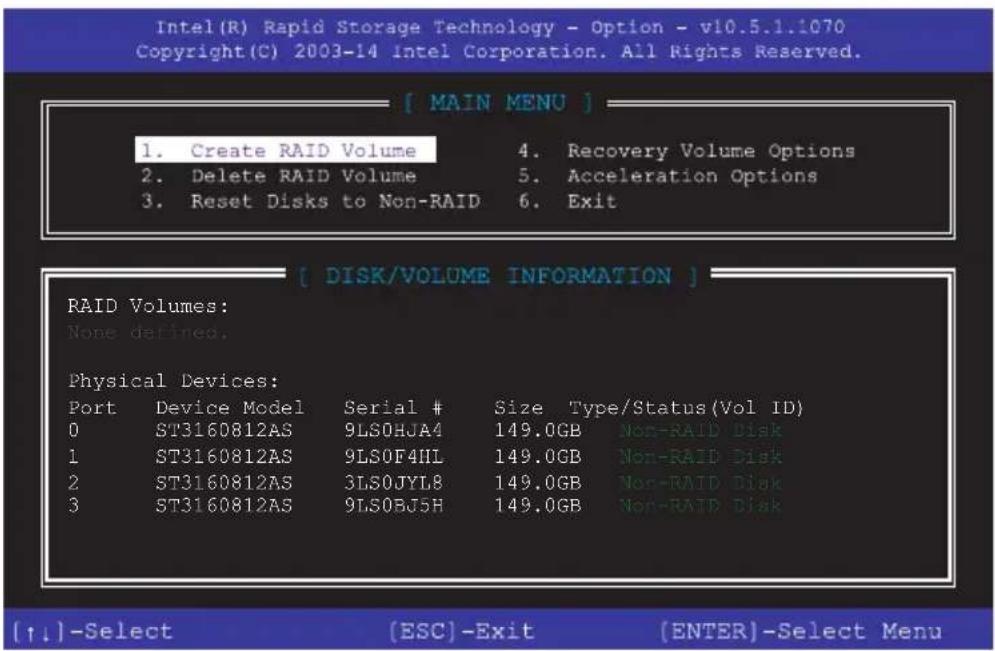The height and width of the screenshot is (651, 995).
Task: Open Acceleration Options entry
Action: (x=668, y=176)
